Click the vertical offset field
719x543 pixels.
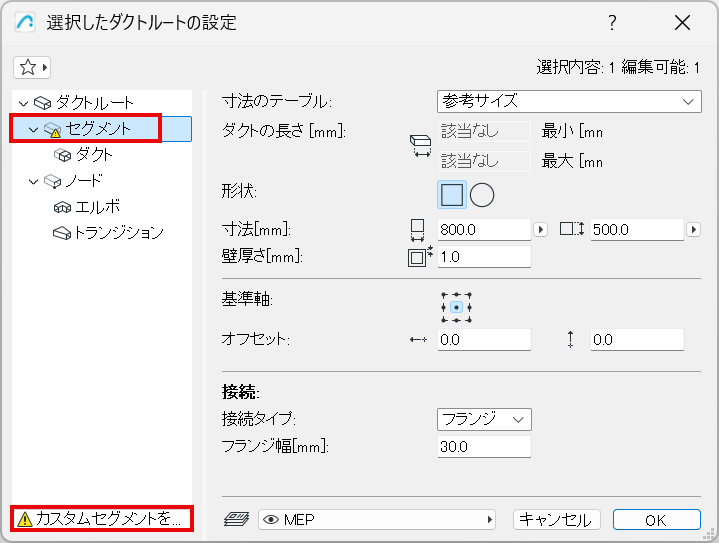[x=637, y=339]
